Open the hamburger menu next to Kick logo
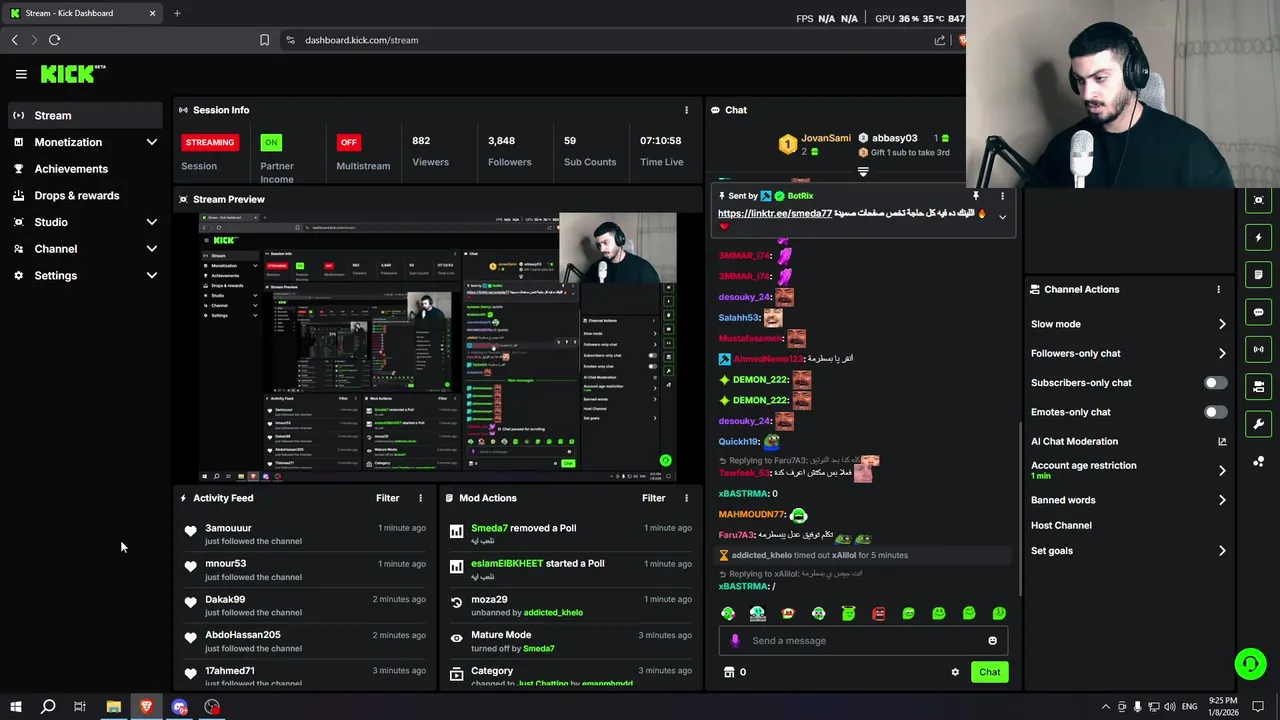 tap(21, 74)
